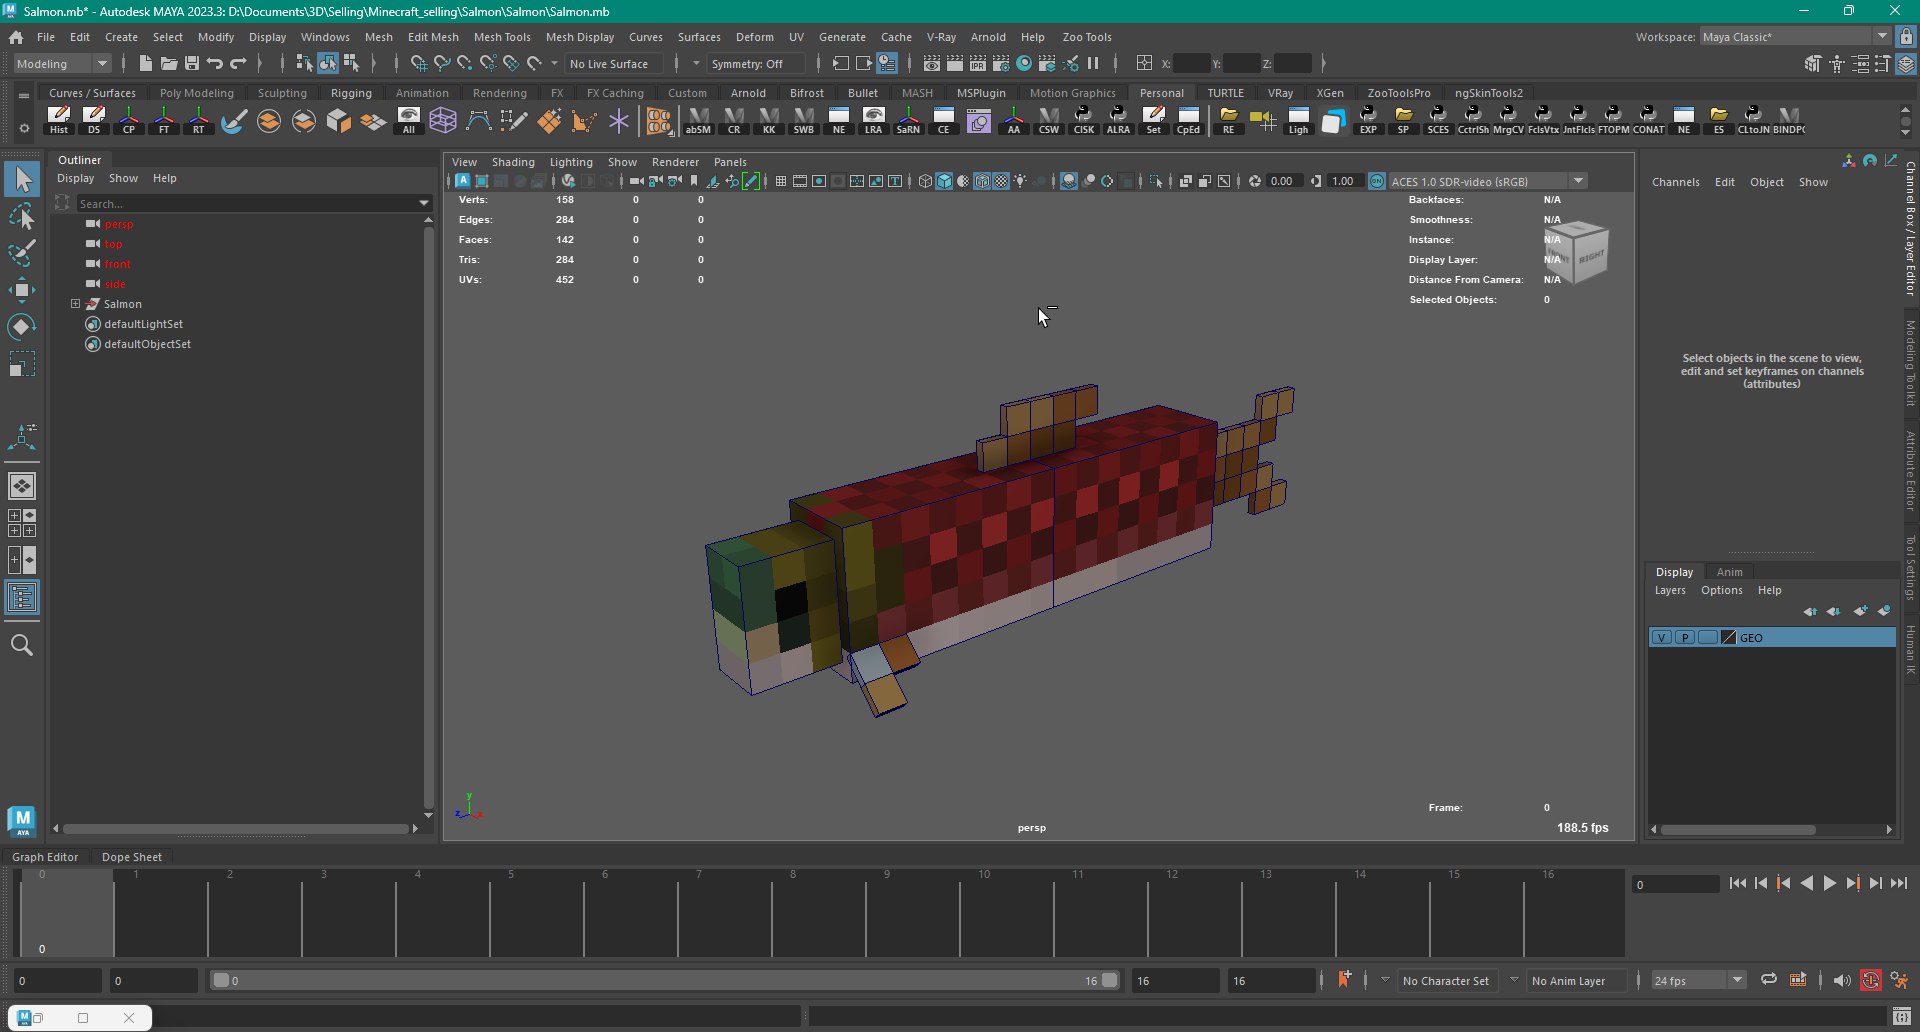This screenshot has width=1920, height=1032.
Task: Click the view cube RIGHT face
Action: coord(1591,257)
